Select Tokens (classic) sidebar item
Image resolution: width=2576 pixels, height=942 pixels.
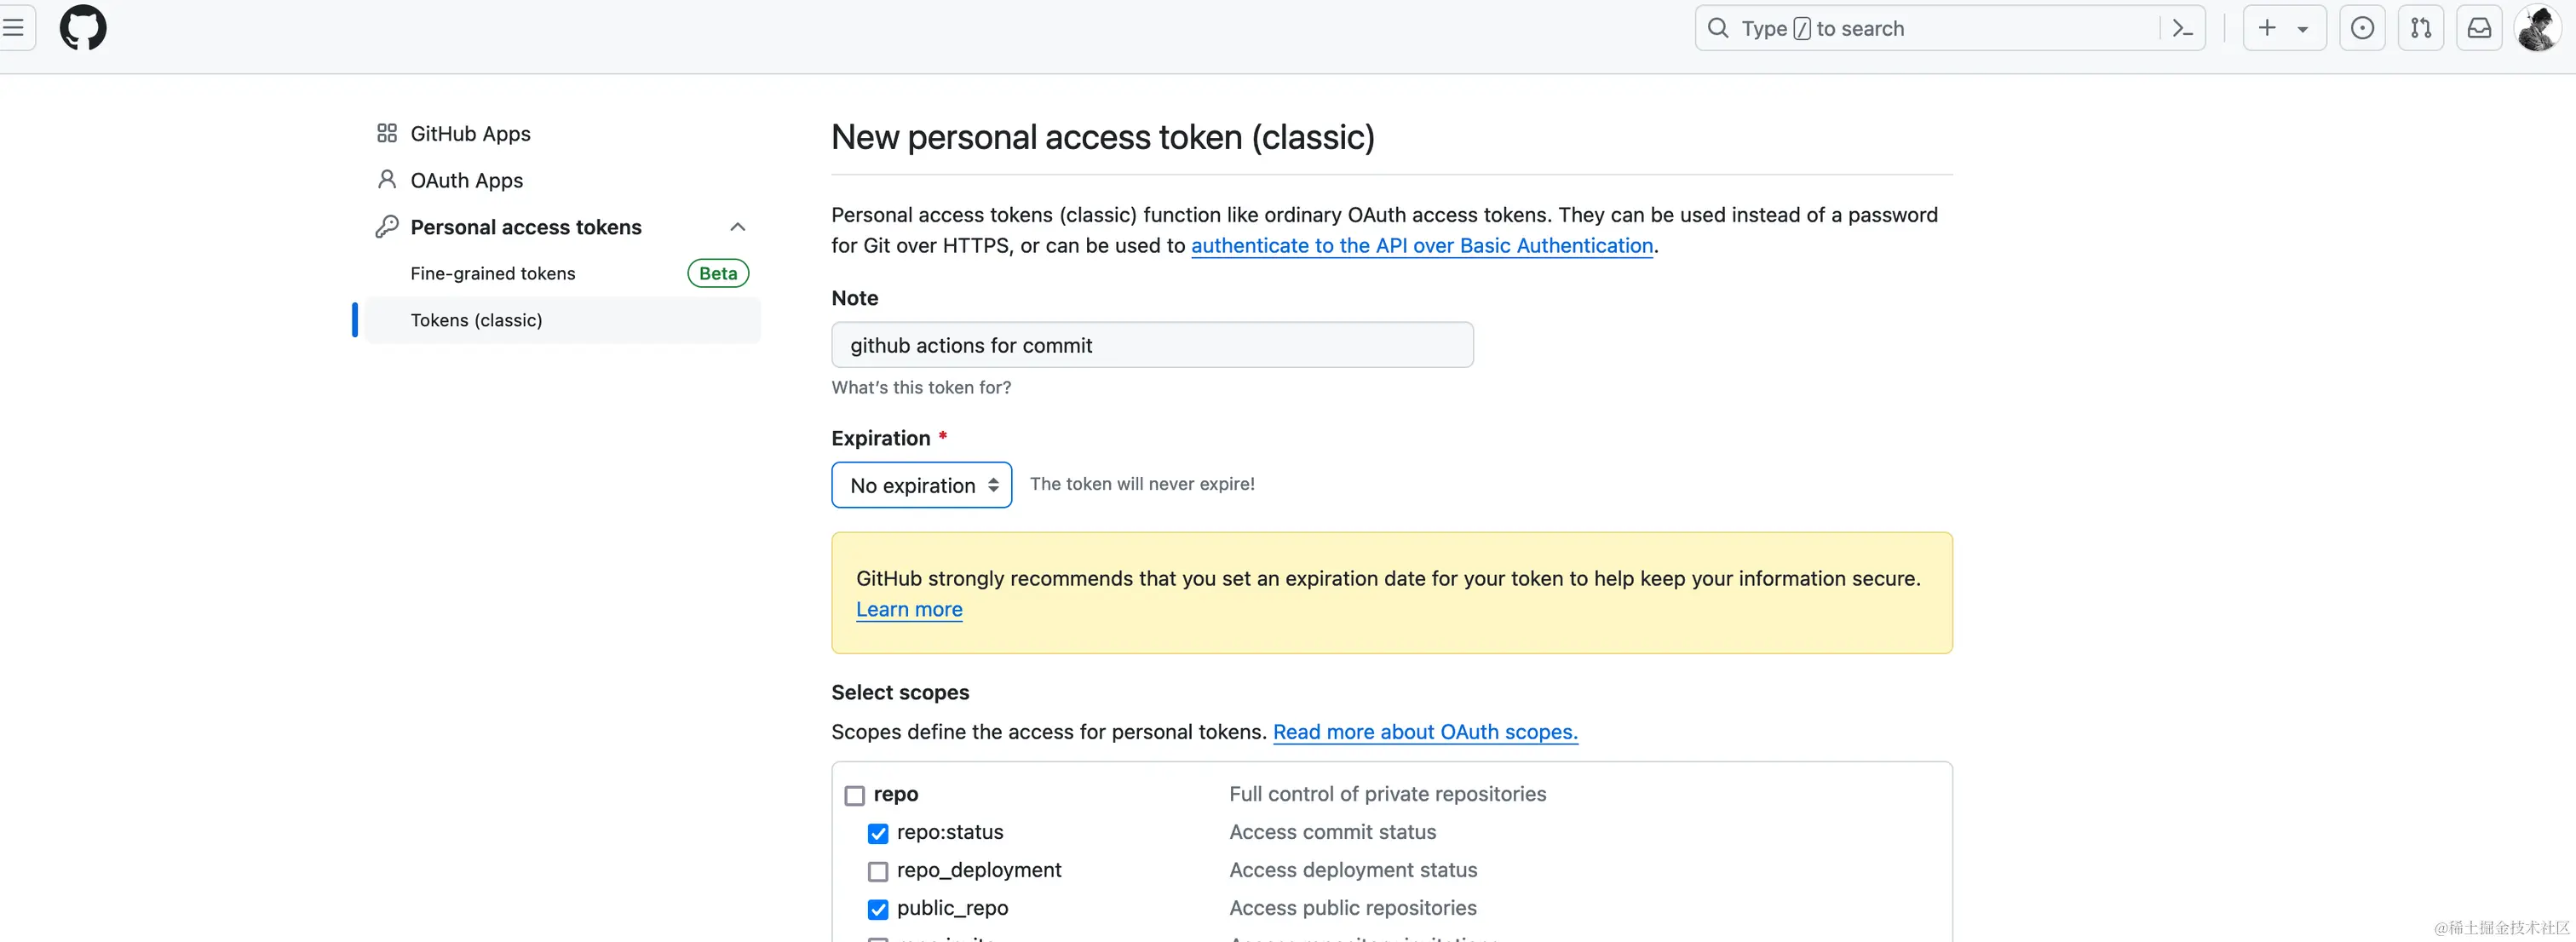(x=563, y=320)
